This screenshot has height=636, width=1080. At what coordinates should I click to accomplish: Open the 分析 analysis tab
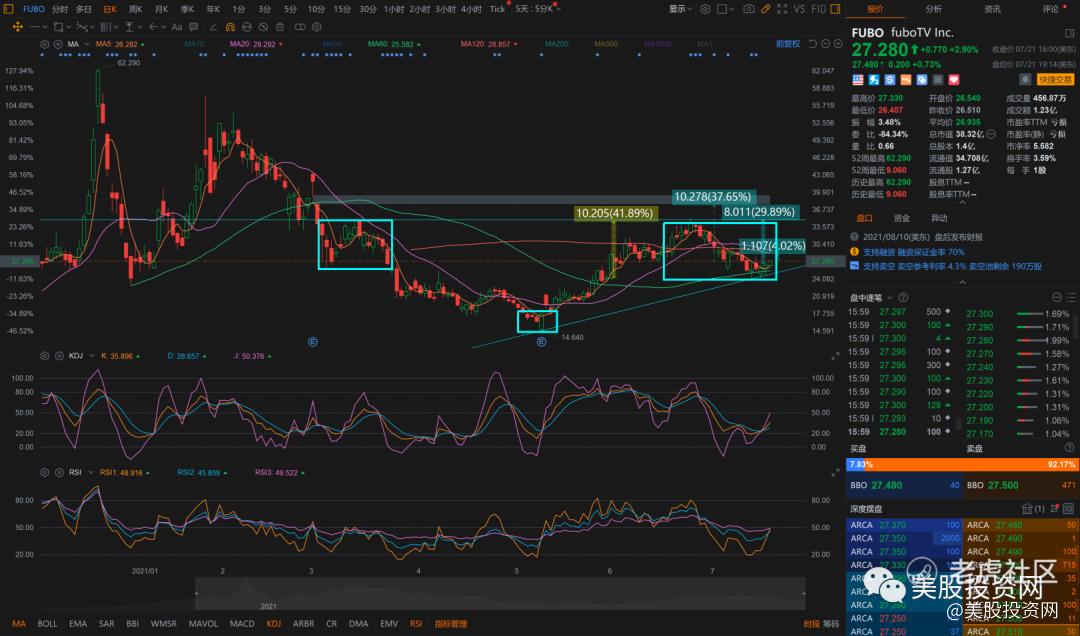coord(933,9)
